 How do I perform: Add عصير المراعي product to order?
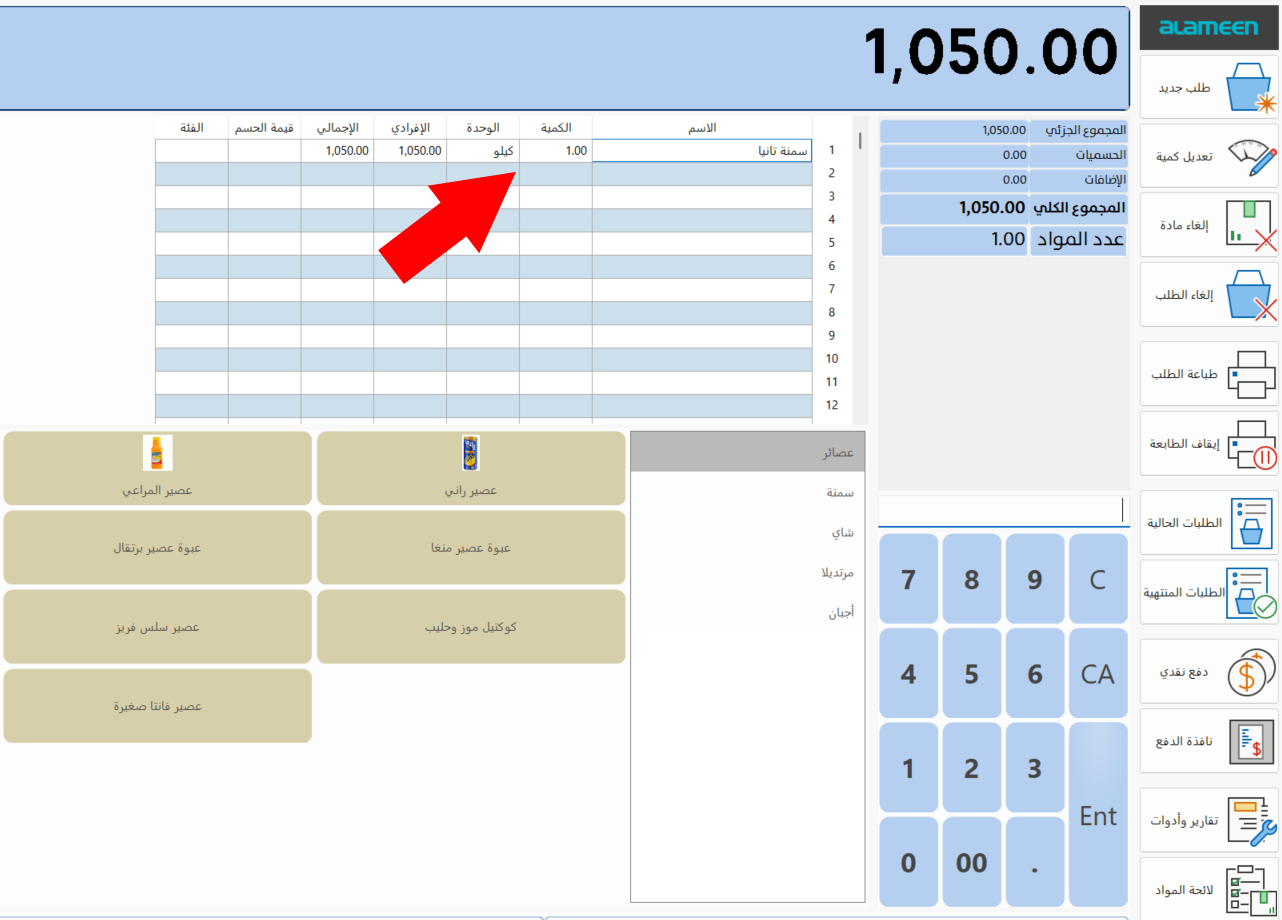point(158,468)
